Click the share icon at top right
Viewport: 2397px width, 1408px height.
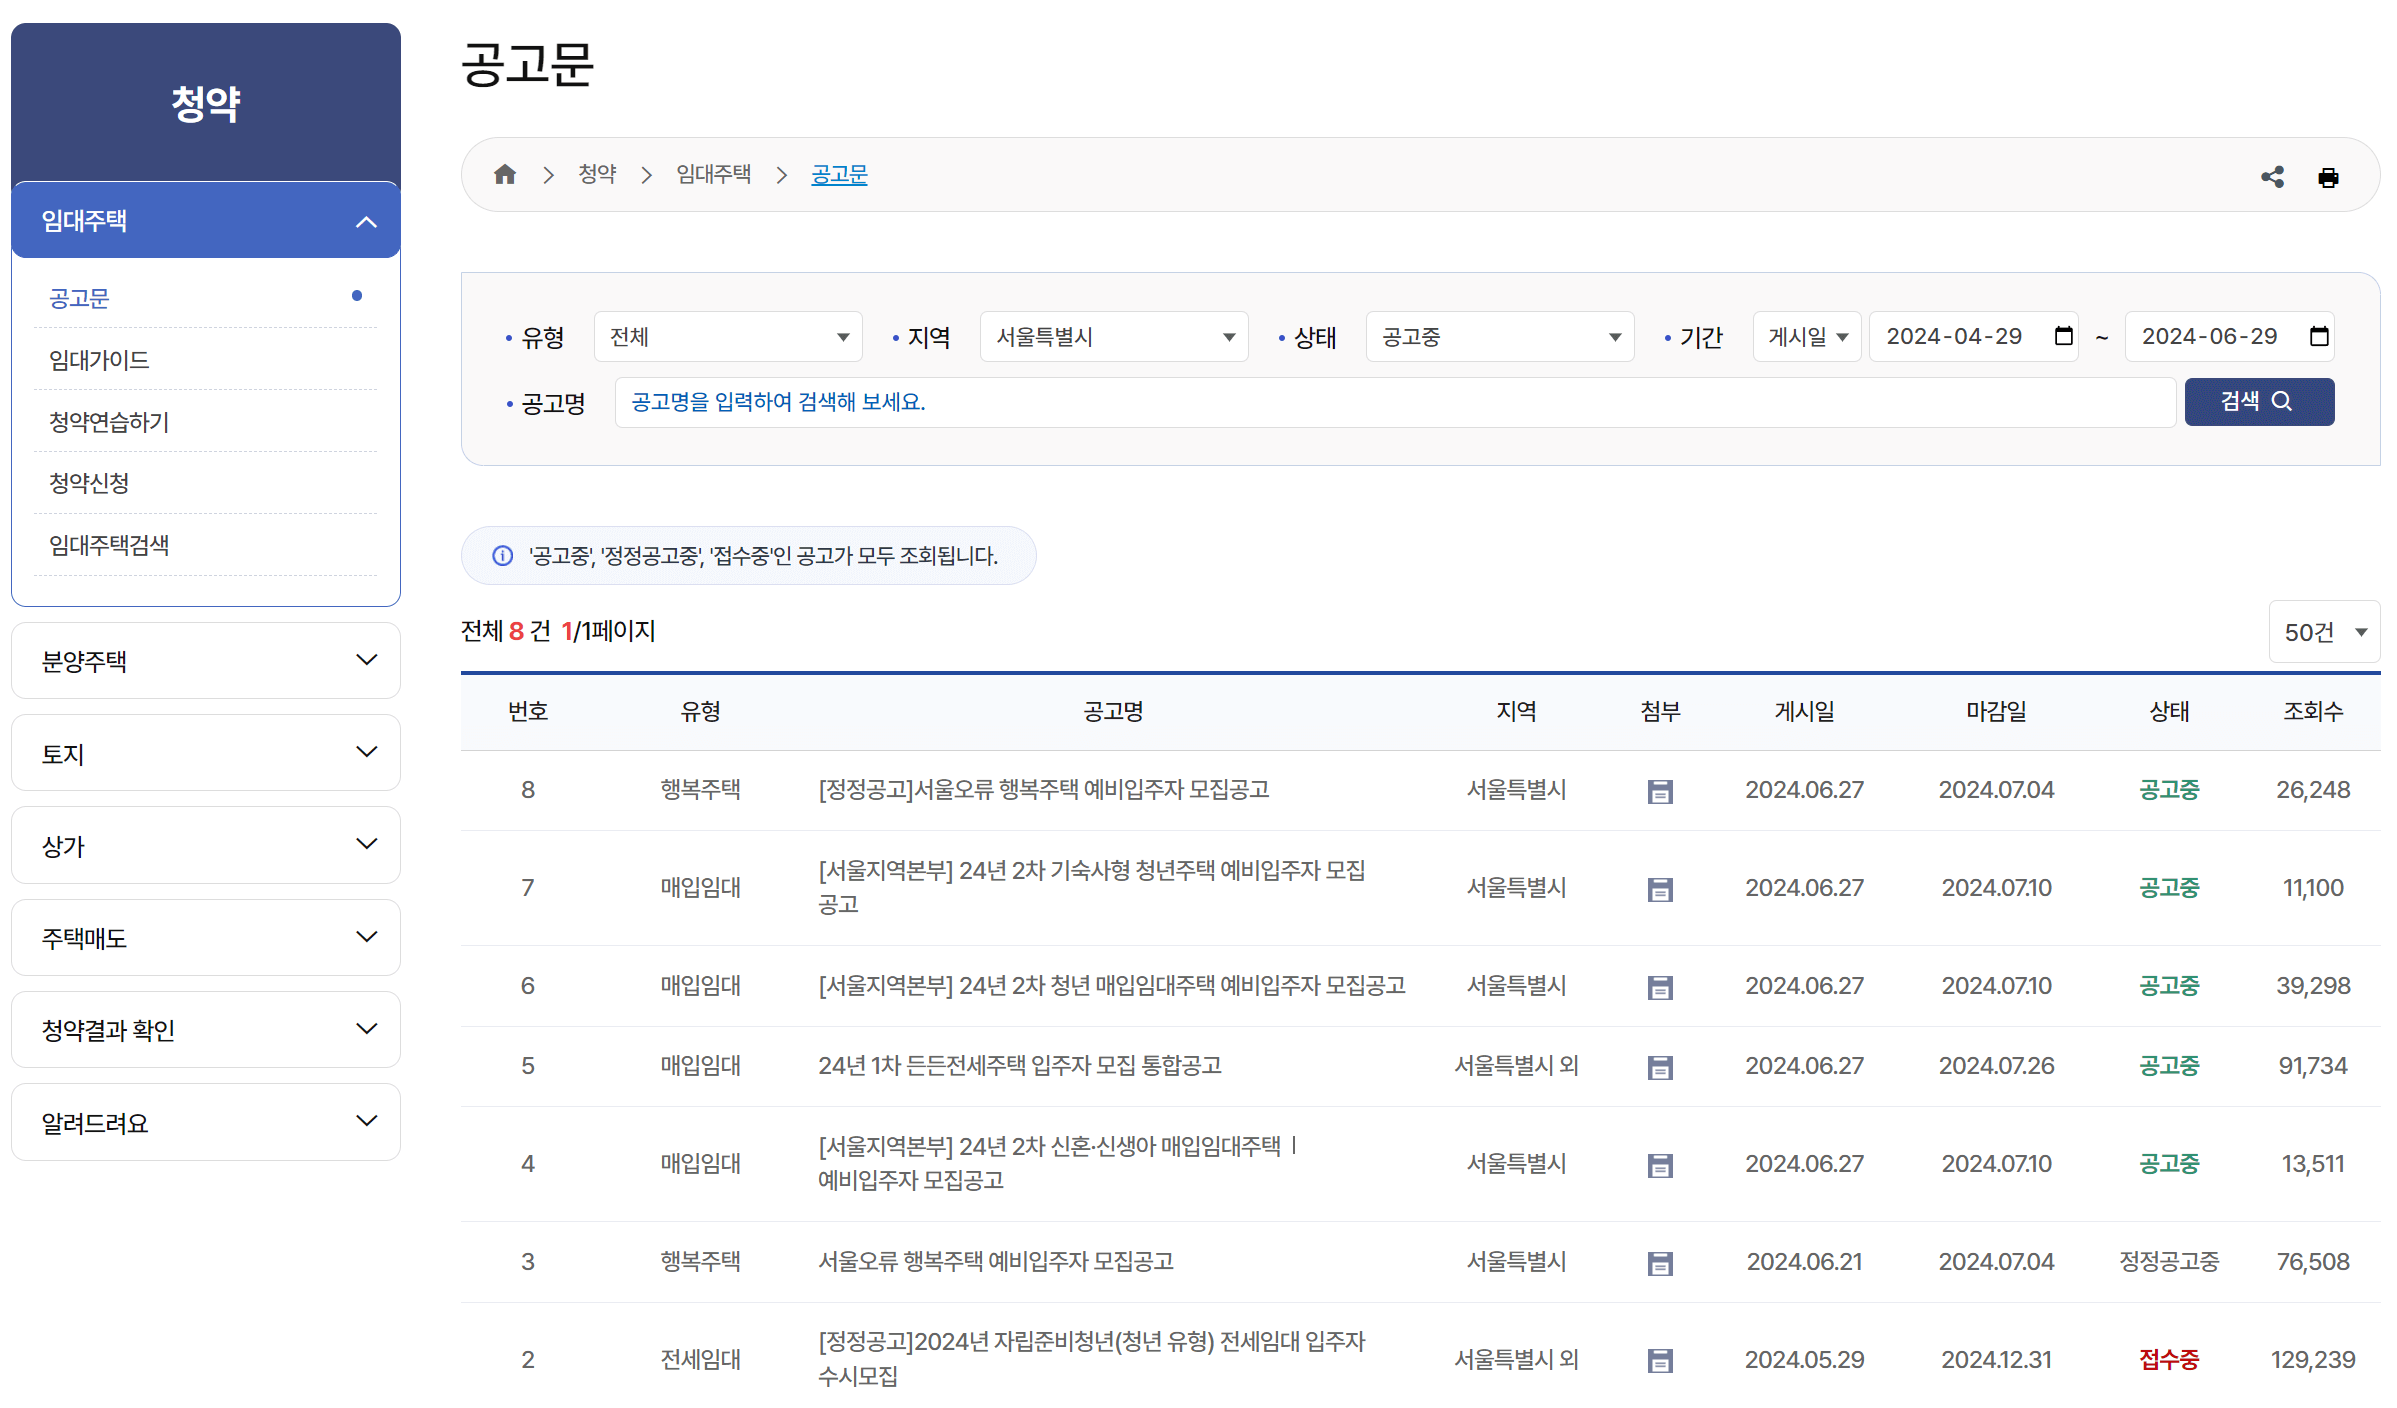[x=2273, y=176]
